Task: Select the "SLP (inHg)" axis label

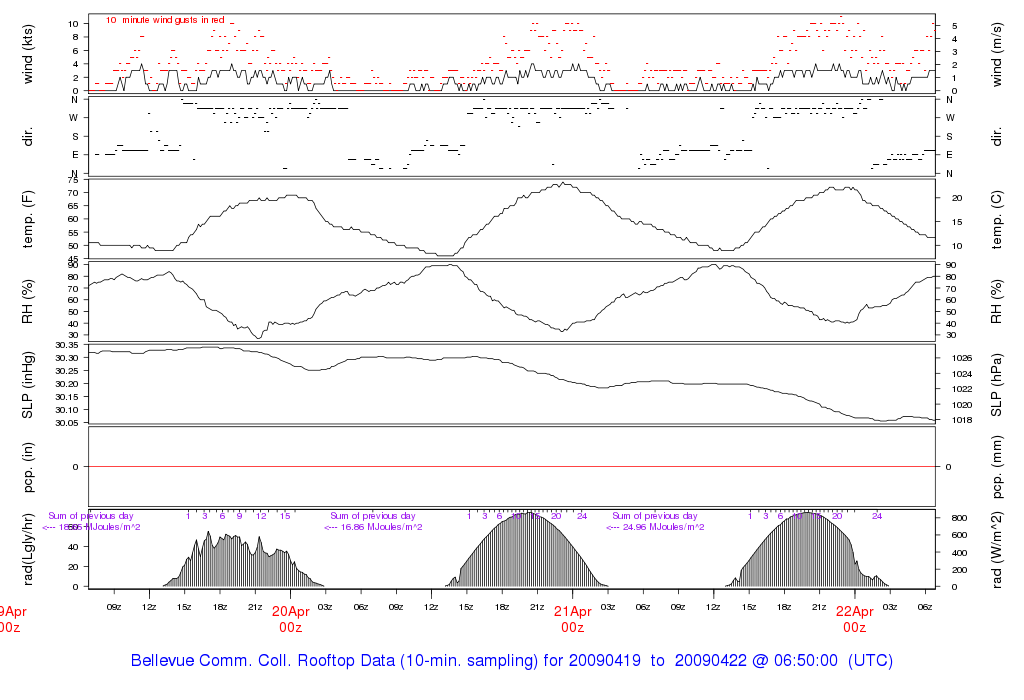Action: point(27,385)
